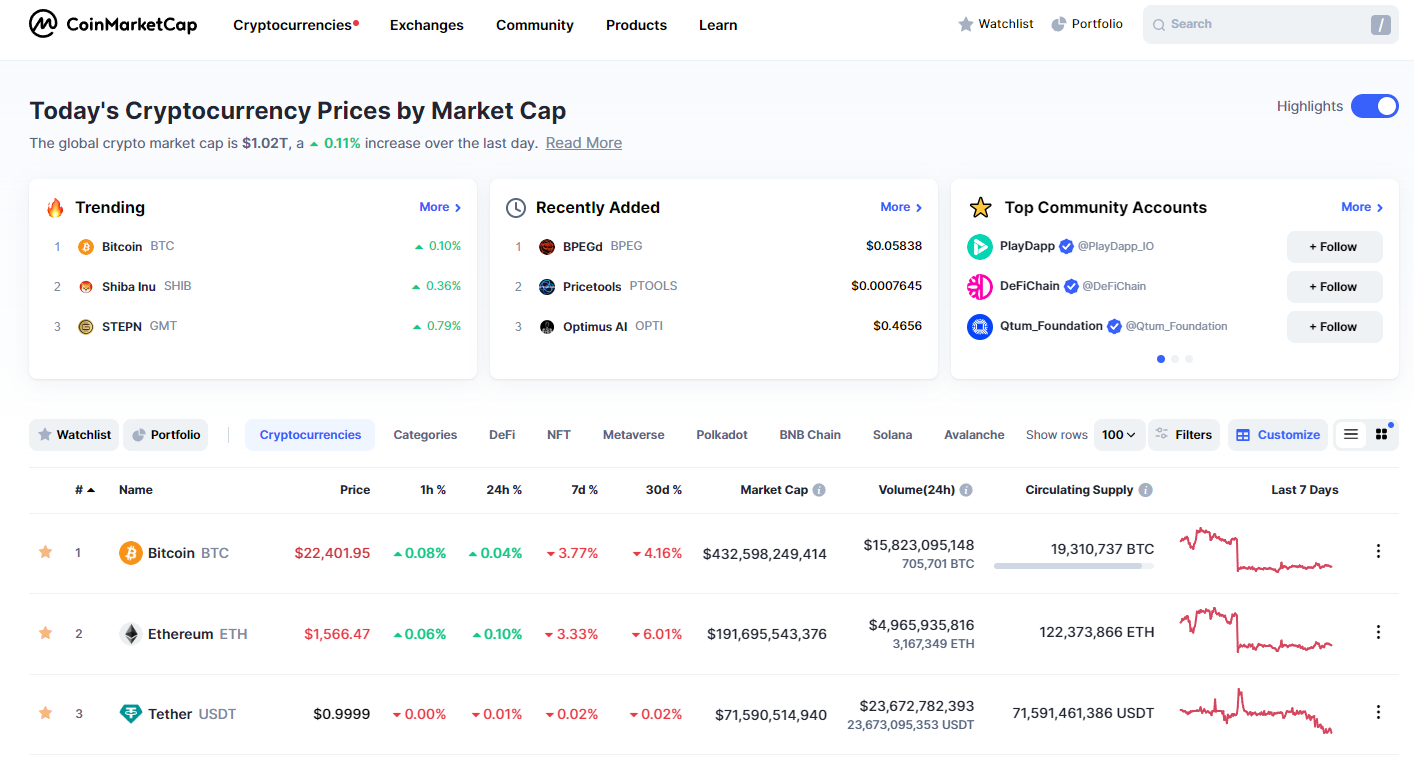Expand More in the Recently Added card
Image resolution: width=1414 pixels, height=758 pixels.
[901, 207]
